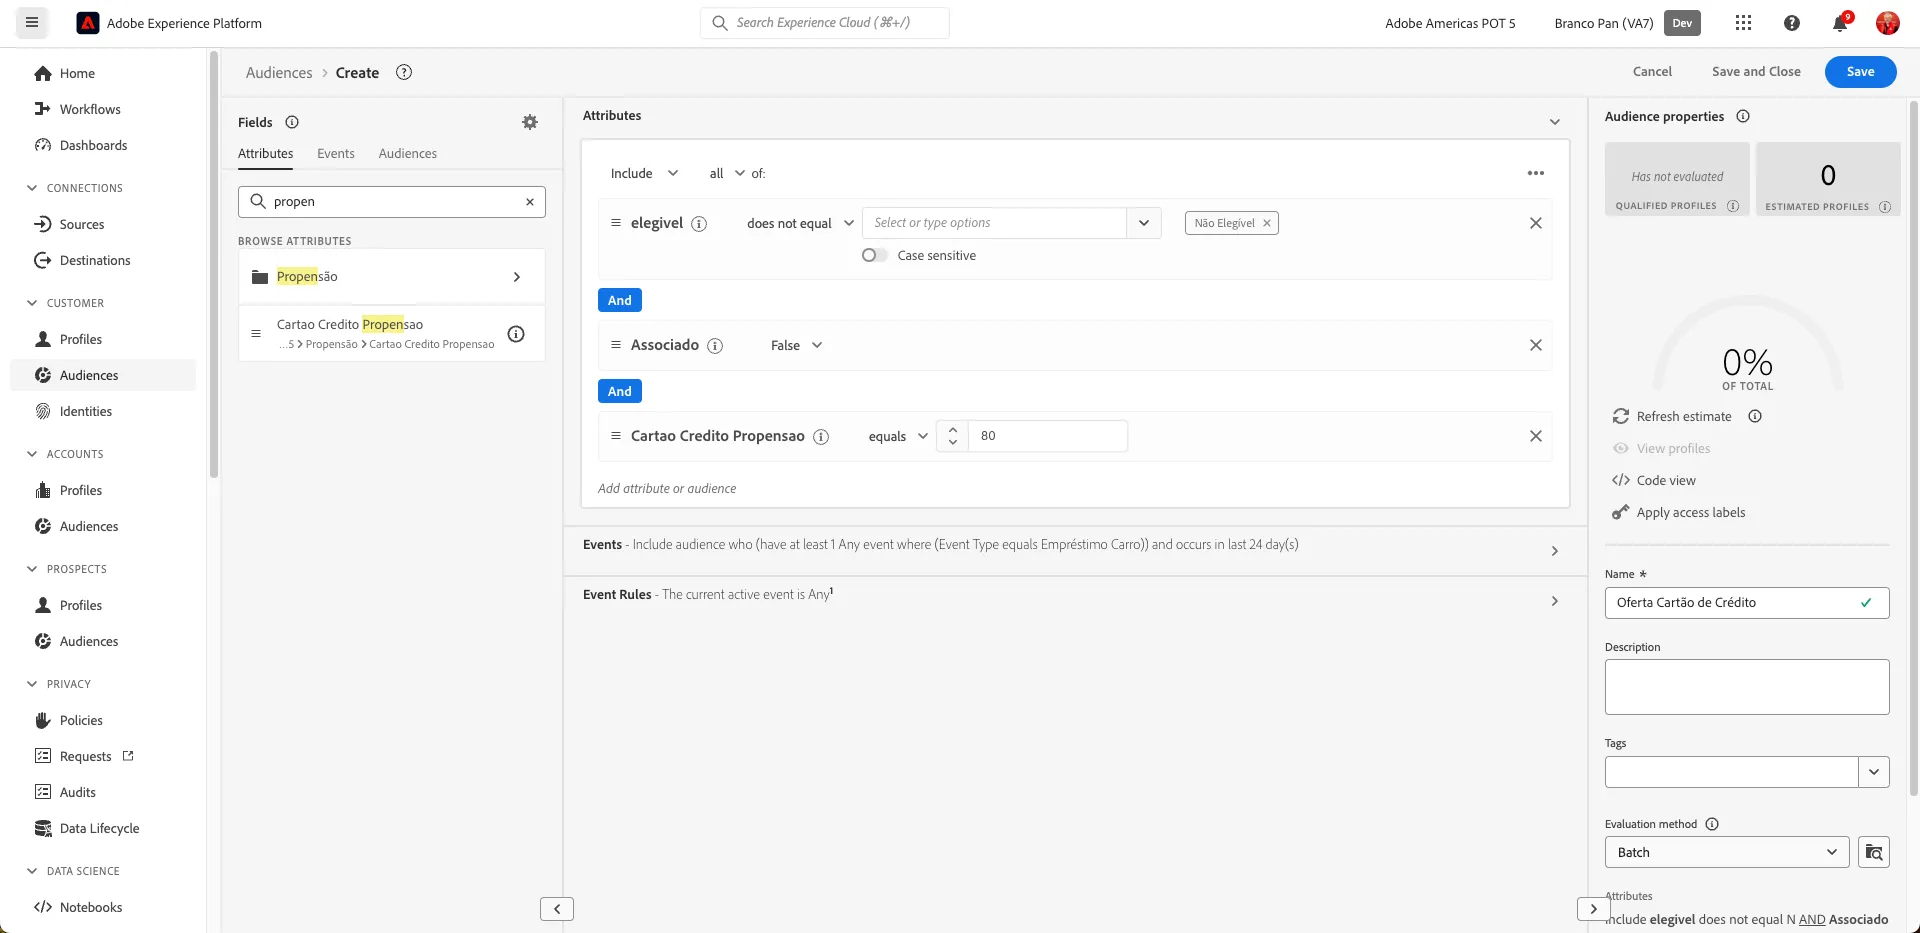Remove the Associado rule
This screenshot has width=1920, height=933.
[x=1536, y=345]
